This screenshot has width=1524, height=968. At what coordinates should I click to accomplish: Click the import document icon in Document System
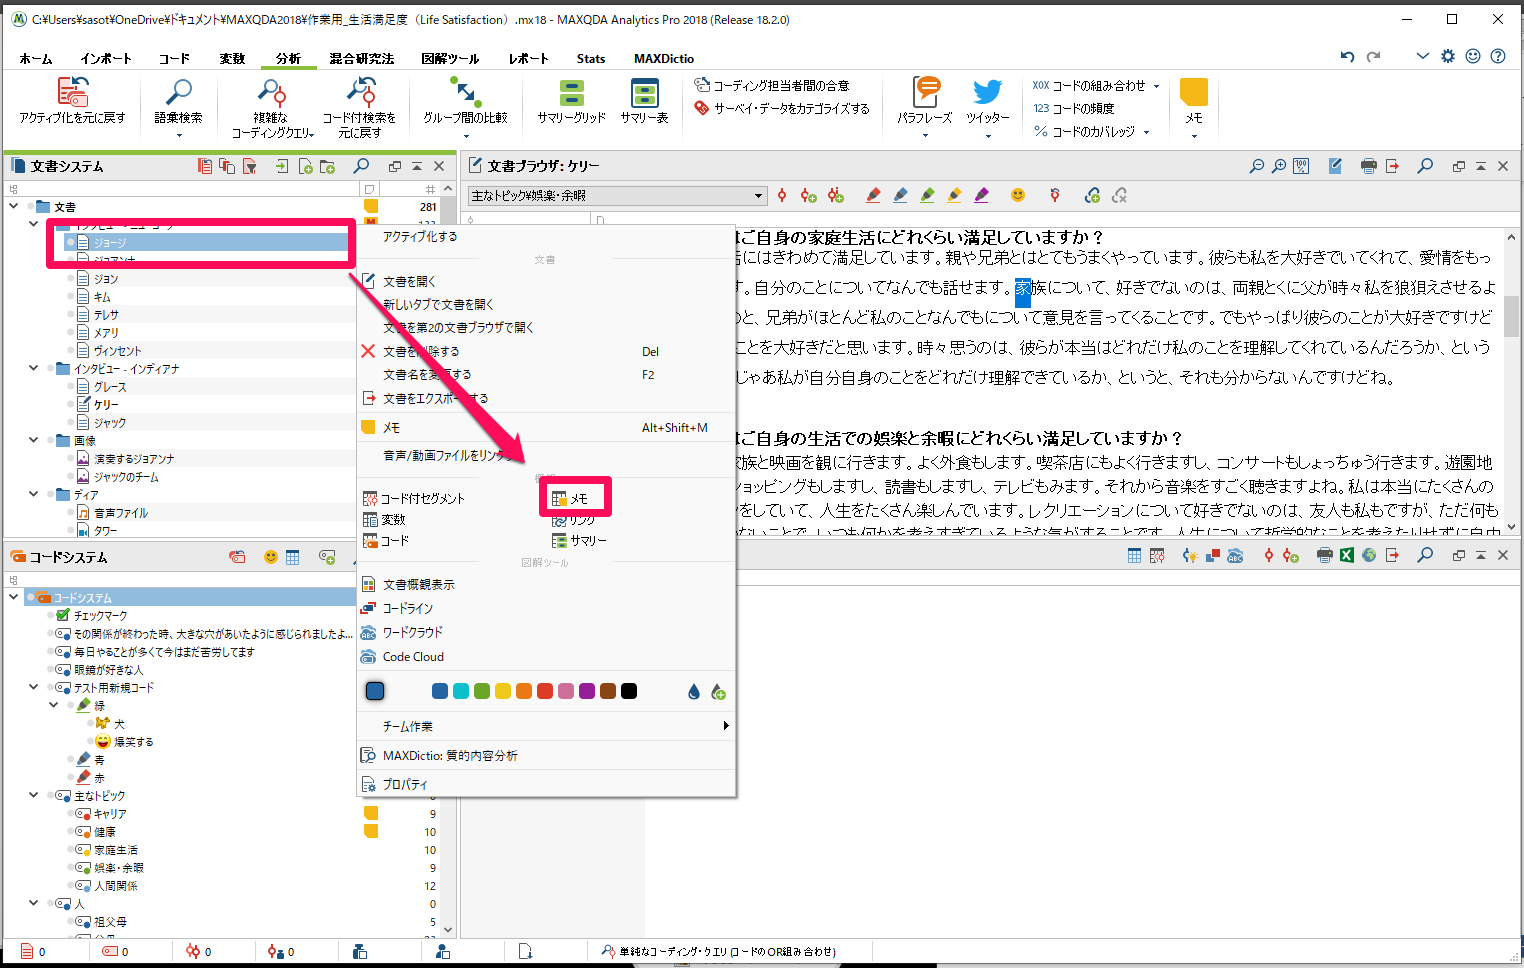282,166
